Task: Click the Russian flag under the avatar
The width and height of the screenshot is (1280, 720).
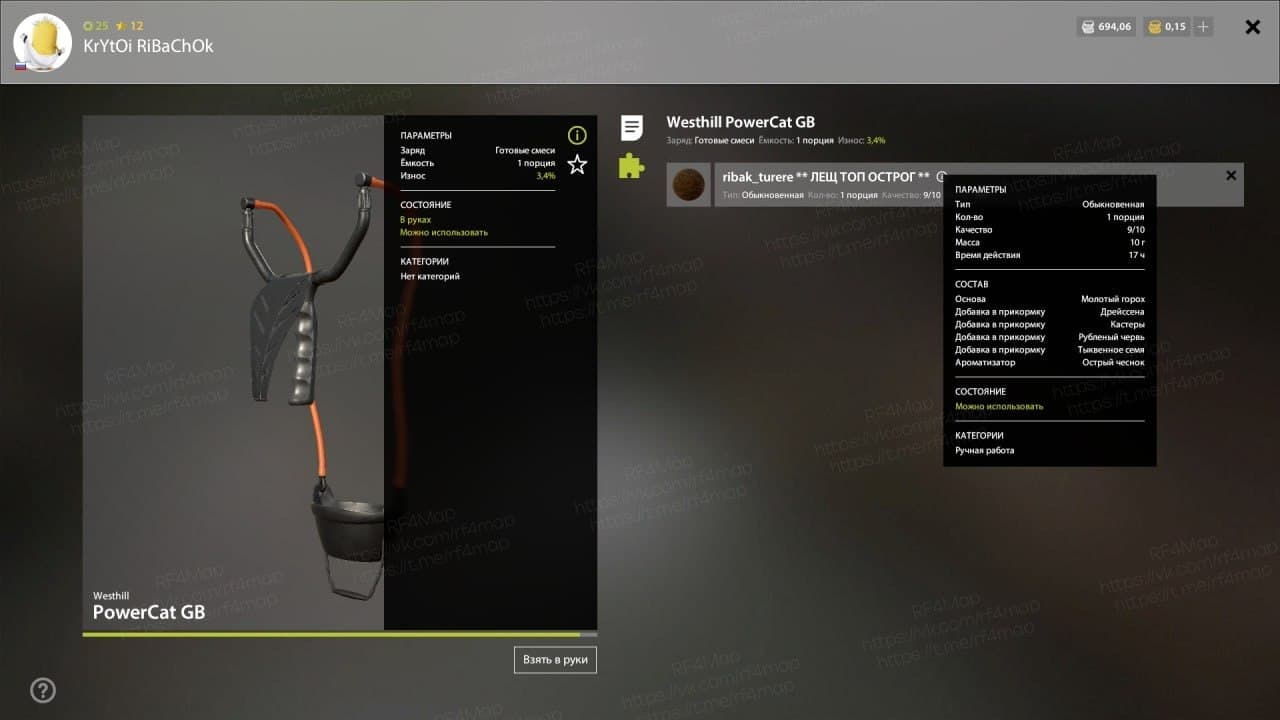Action: [x=20, y=66]
